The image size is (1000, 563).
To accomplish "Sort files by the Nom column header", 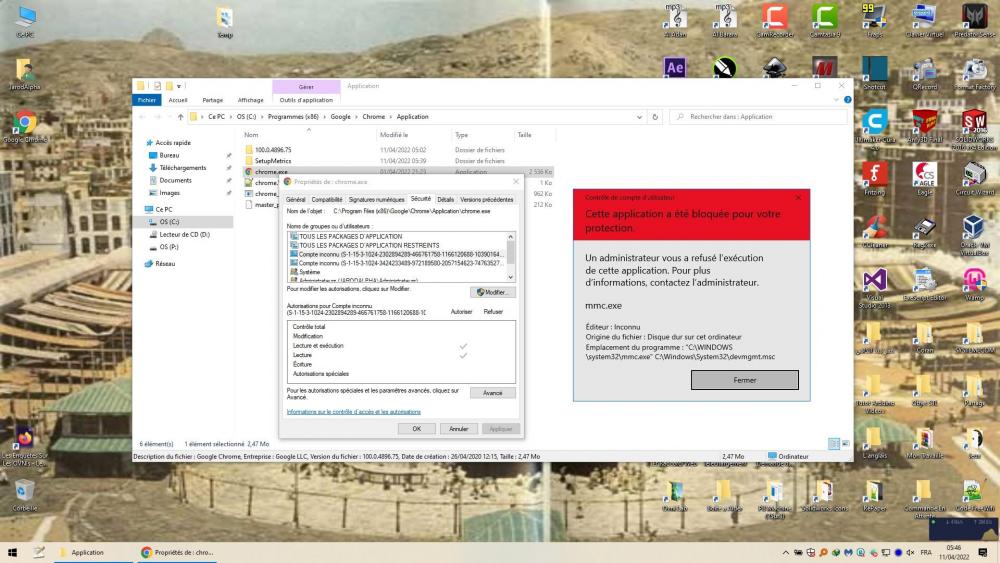I will [x=251, y=134].
